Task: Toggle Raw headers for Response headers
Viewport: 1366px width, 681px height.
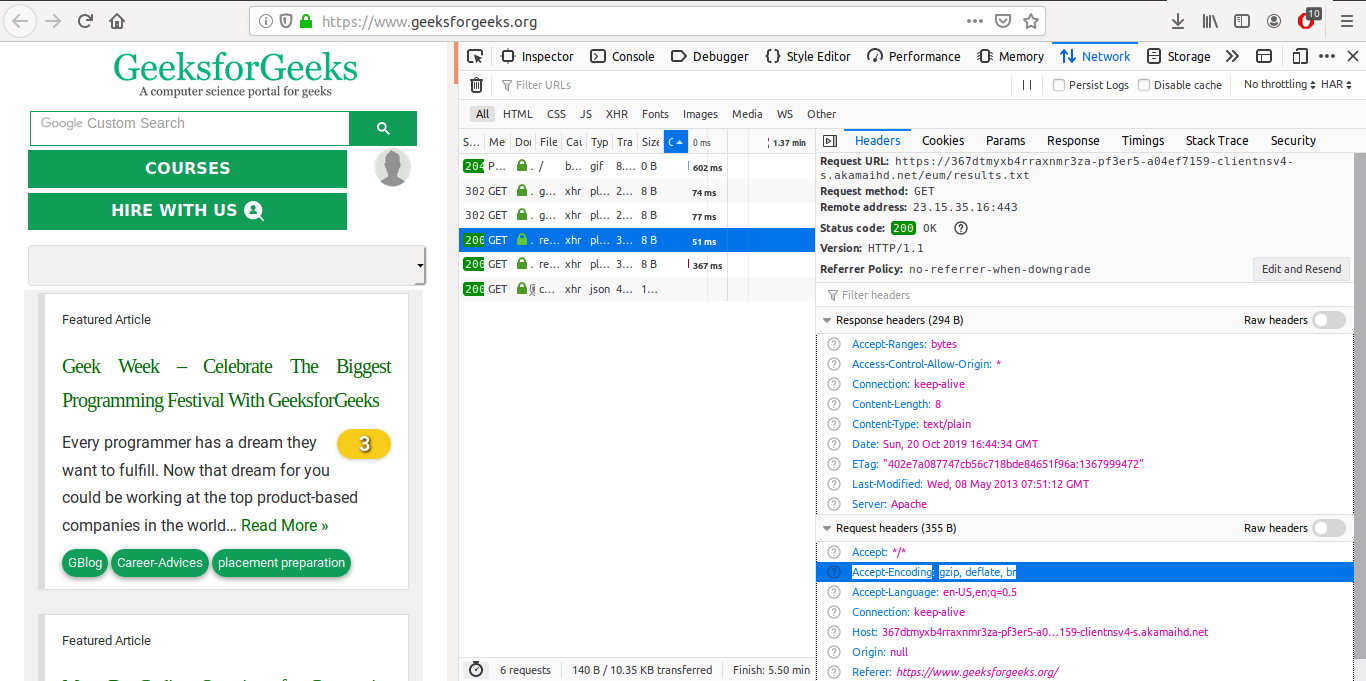Action: tap(1329, 320)
